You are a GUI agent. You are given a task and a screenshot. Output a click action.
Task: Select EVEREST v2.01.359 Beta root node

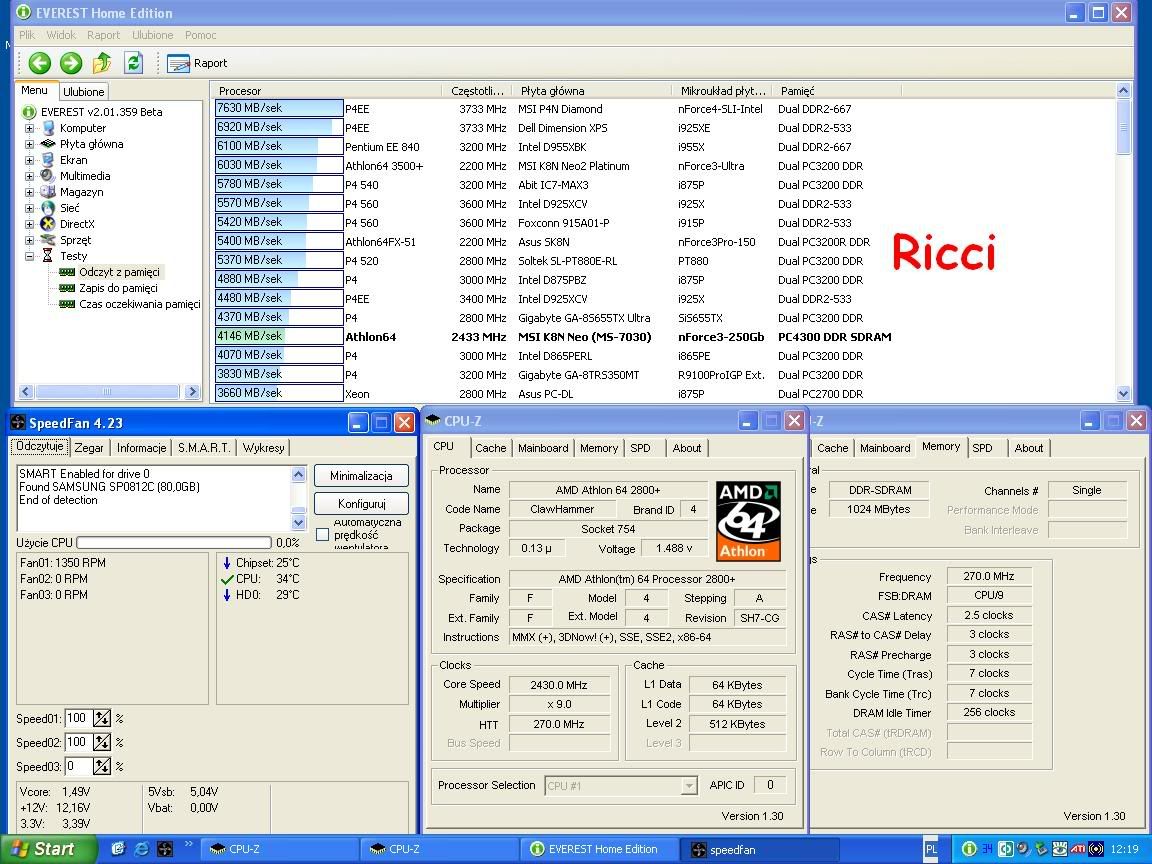click(x=101, y=112)
